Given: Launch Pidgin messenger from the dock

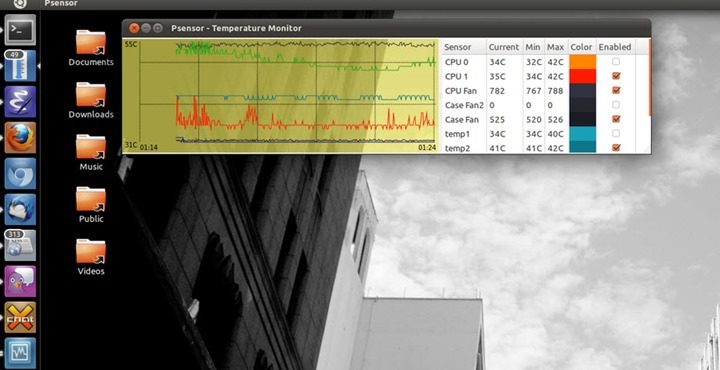Looking at the screenshot, I should (x=20, y=281).
